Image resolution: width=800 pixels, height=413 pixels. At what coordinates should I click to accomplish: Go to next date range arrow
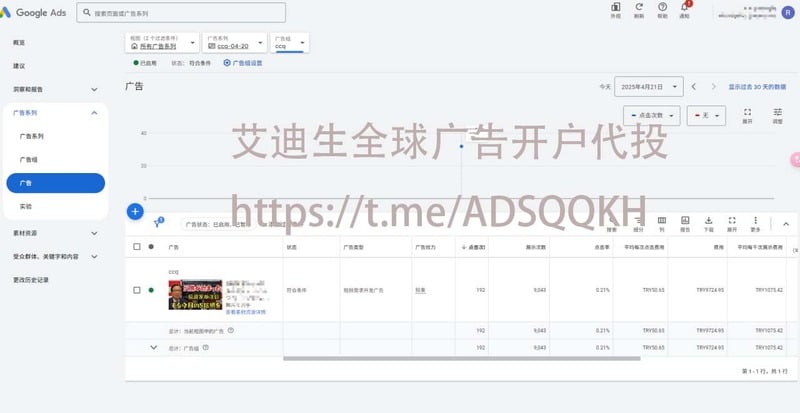pos(714,87)
